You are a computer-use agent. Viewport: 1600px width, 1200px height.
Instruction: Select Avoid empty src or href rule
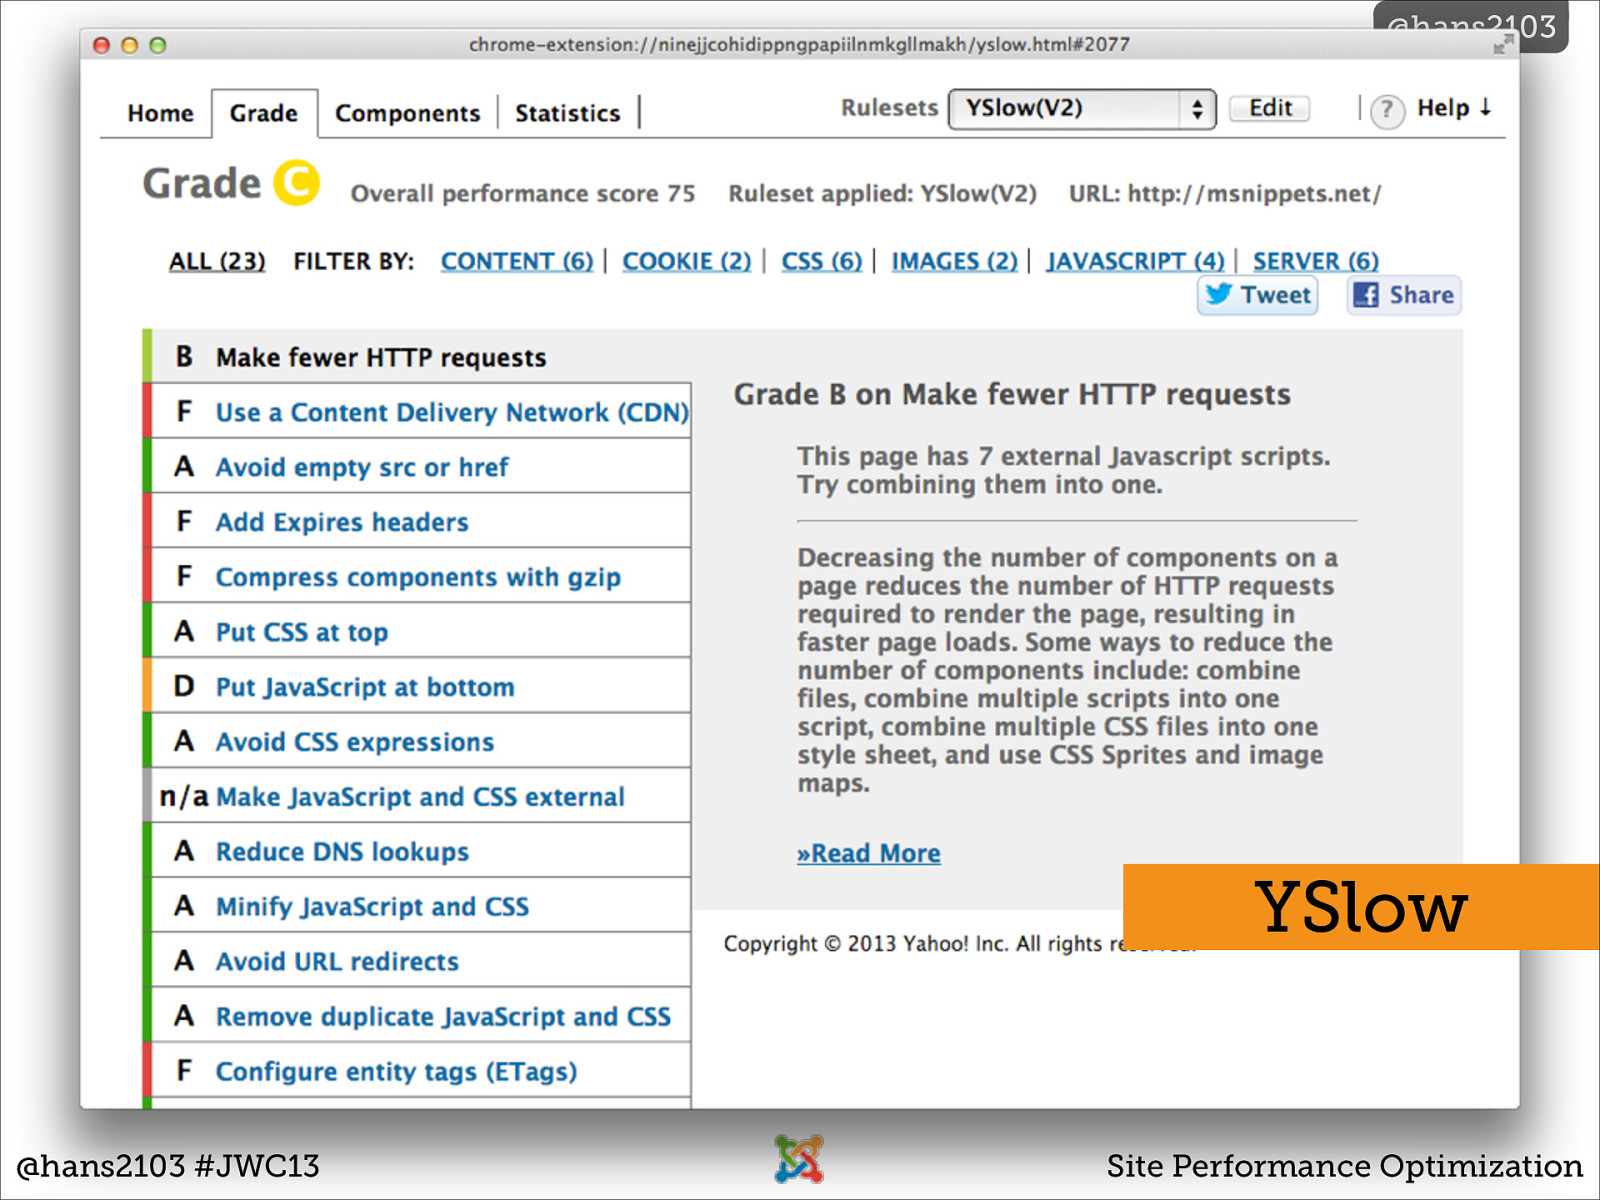[x=417, y=466]
